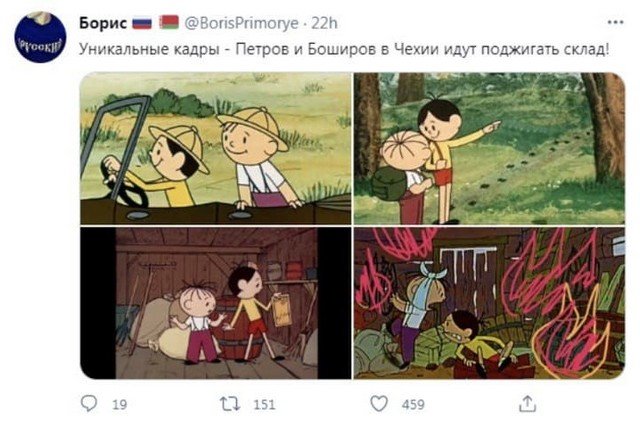Click the tweet text about Петров и Боширов
The image size is (640, 436).
(344, 49)
